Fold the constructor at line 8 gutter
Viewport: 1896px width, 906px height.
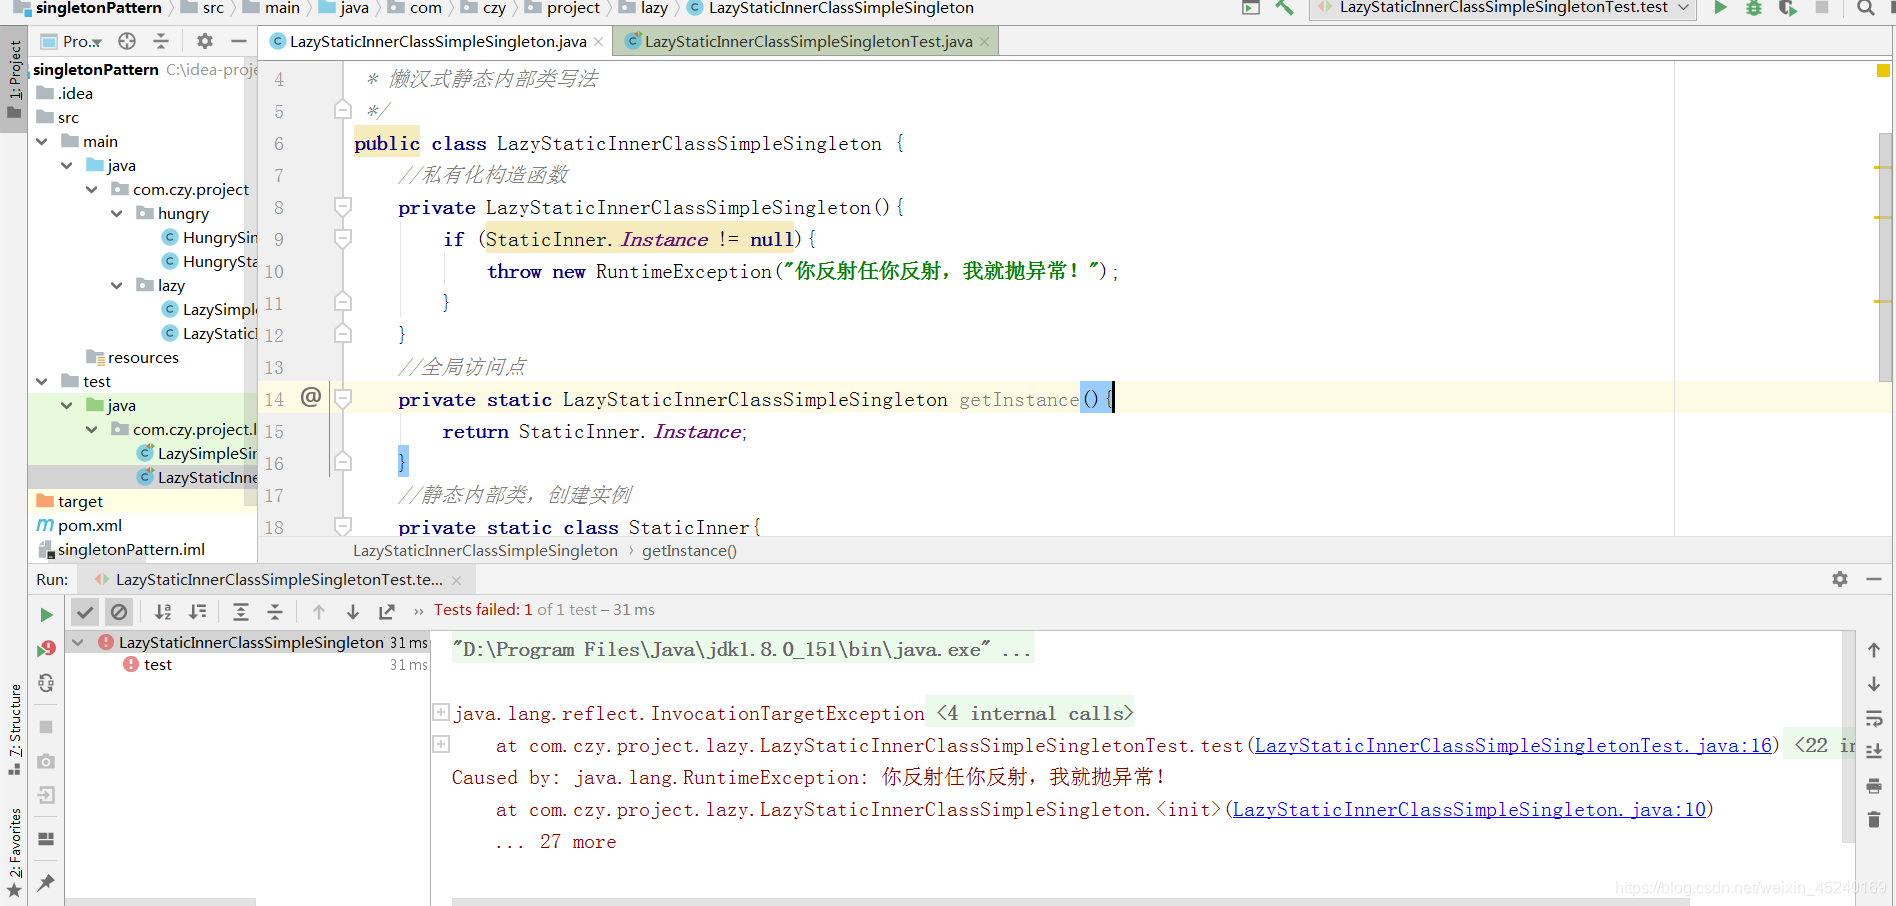[342, 207]
